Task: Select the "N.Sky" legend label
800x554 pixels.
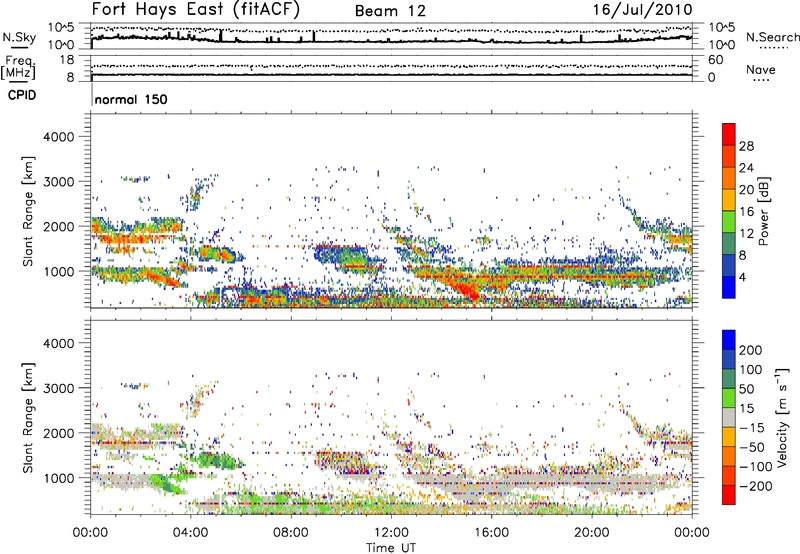Action: click(19, 37)
